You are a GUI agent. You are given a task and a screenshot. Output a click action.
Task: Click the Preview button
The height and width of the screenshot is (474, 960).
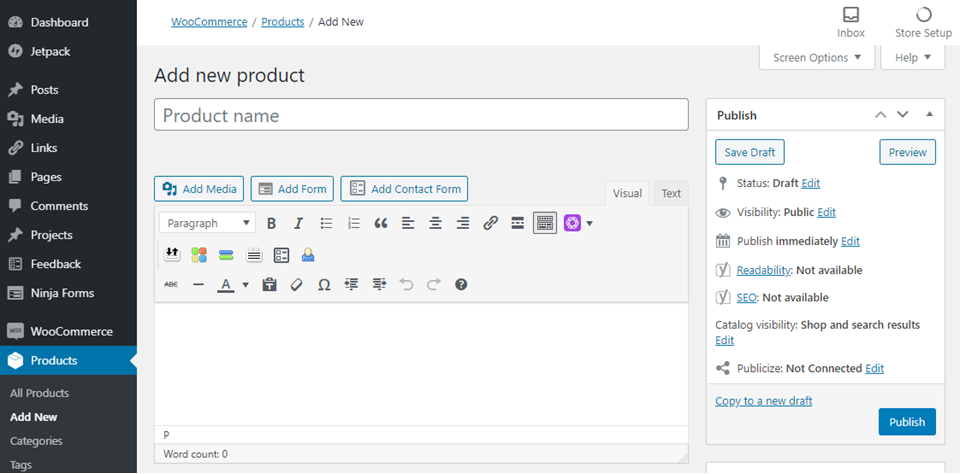point(907,152)
